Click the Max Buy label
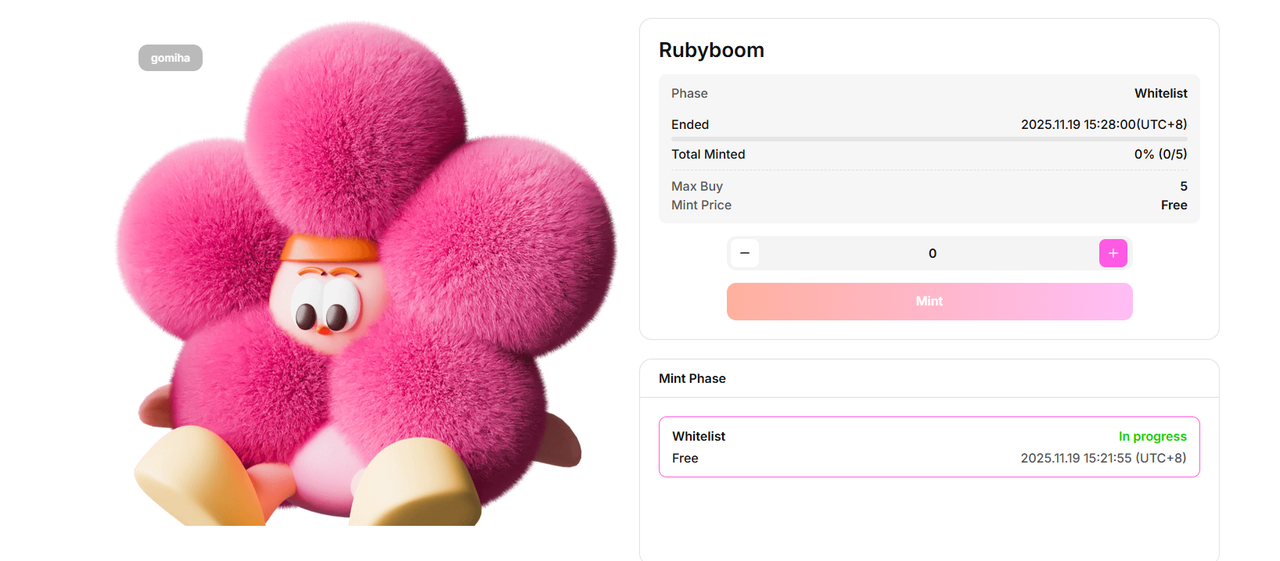The image size is (1280, 561). pos(697,186)
